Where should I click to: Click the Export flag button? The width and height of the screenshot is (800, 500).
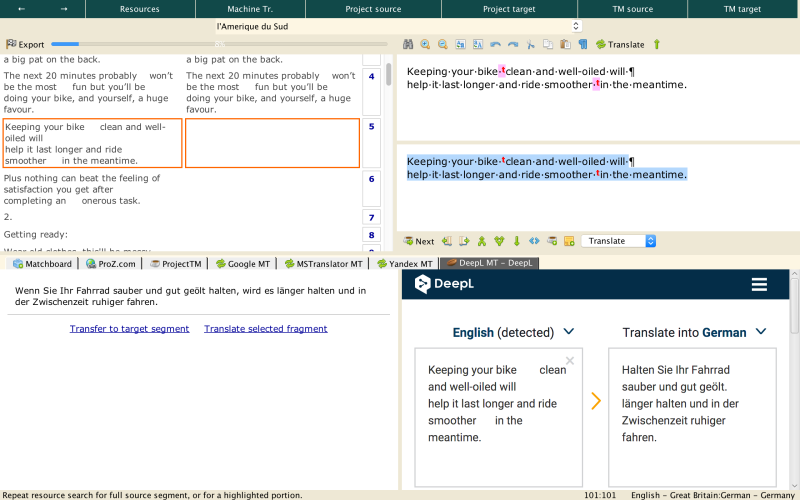coord(25,44)
